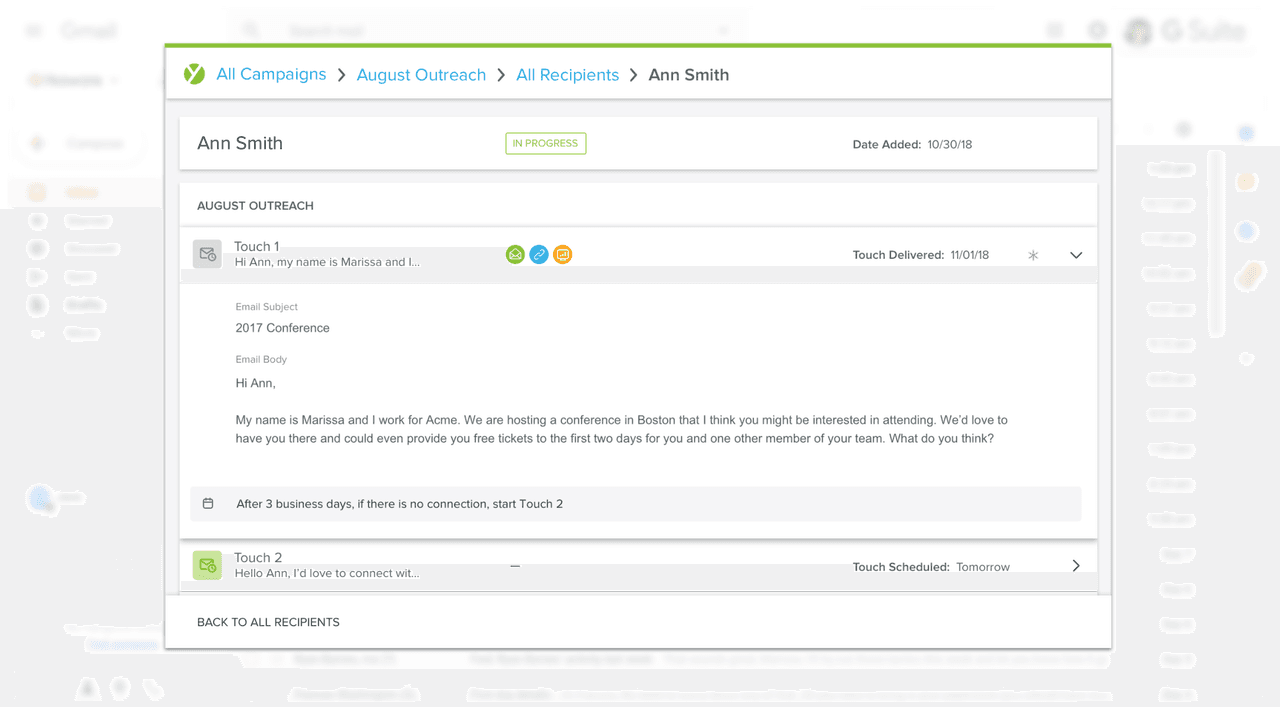The height and width of the screenshot is (707, 1280).
Task: Click the Touch 1 email envelope icon
Action: coord(207,254)
